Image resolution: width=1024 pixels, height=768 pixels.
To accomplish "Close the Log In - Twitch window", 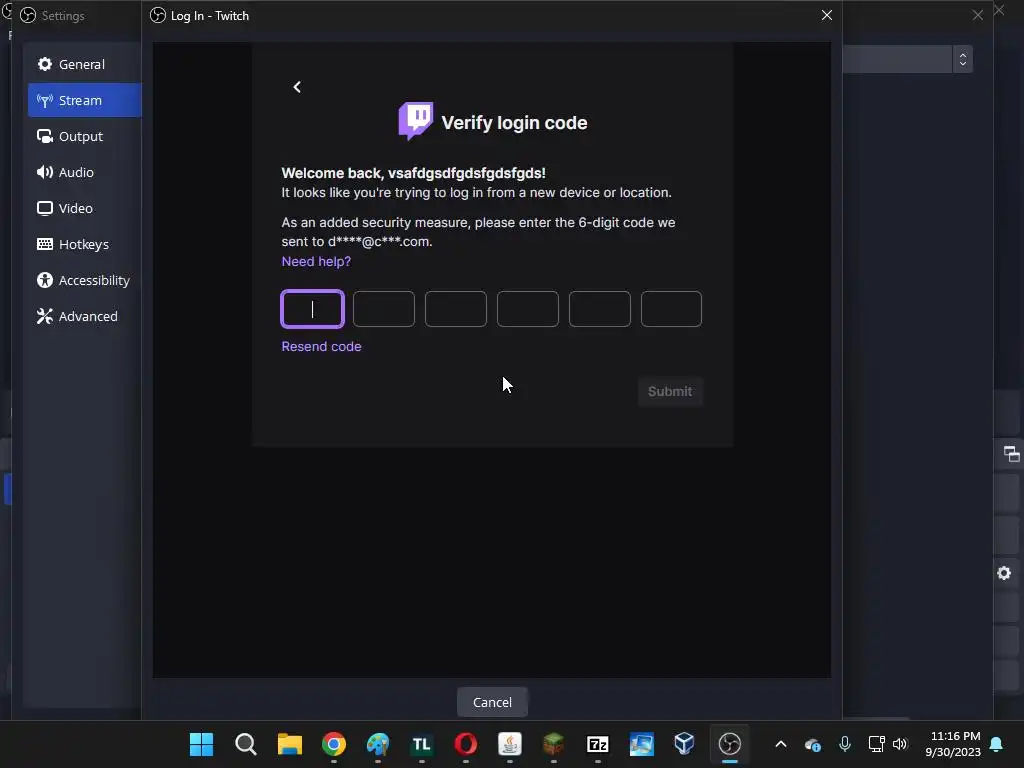I will pos(827,15).
